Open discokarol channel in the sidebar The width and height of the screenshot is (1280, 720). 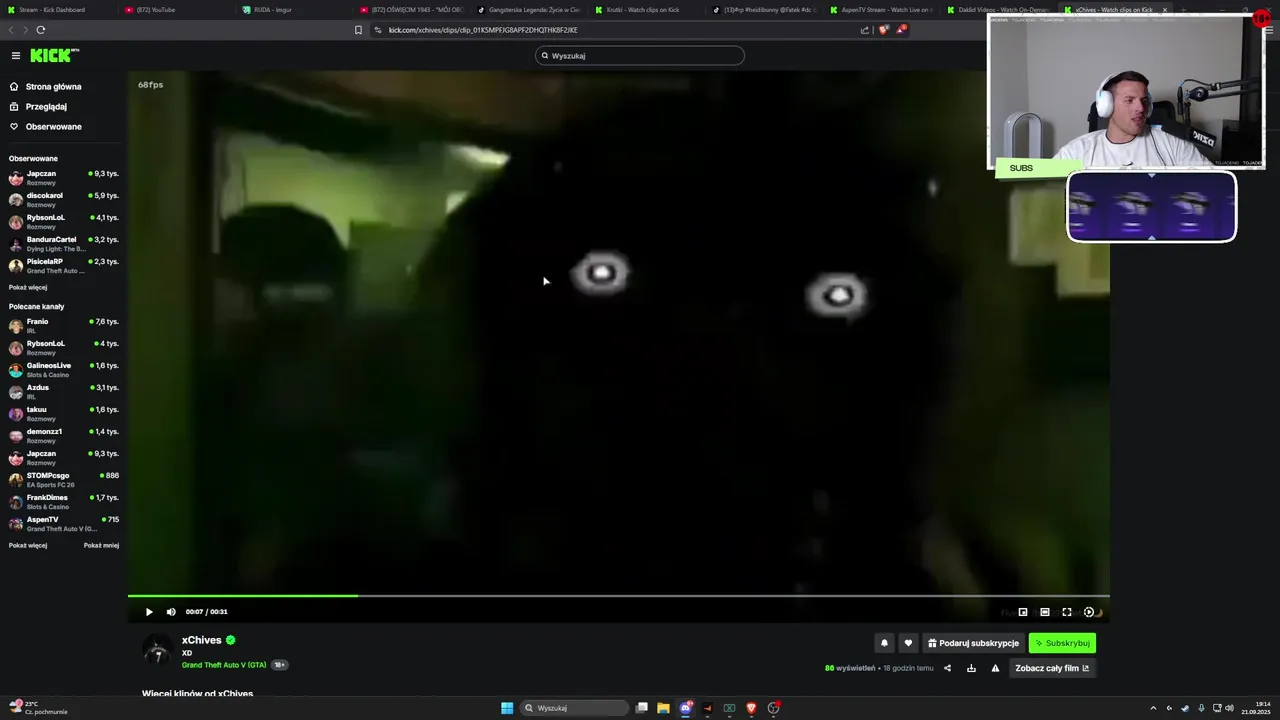click(x=64, y=200)
